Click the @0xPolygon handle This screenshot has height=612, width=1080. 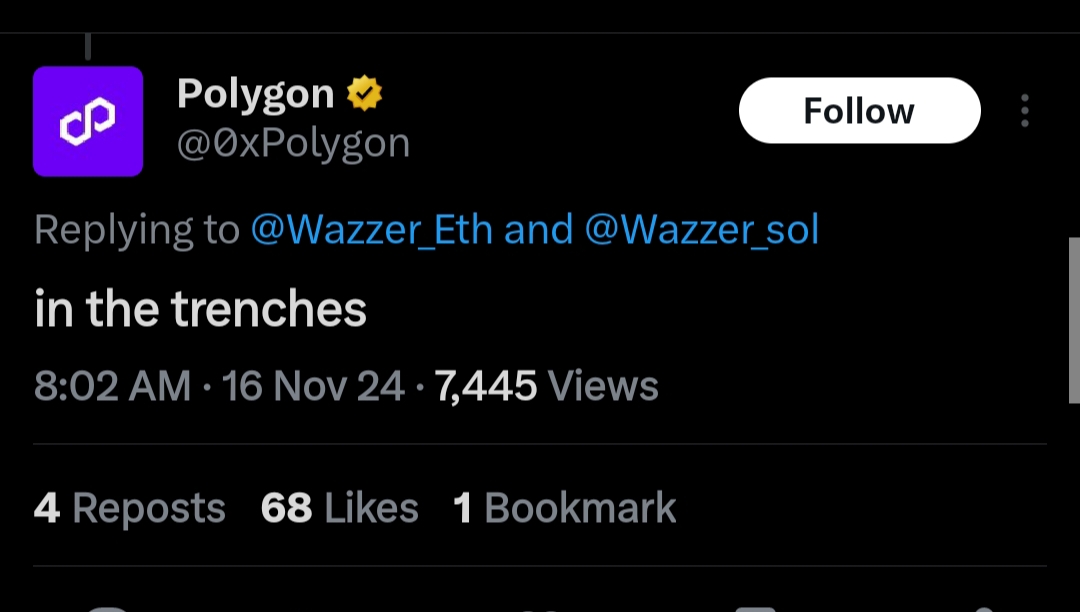(293, 143)
